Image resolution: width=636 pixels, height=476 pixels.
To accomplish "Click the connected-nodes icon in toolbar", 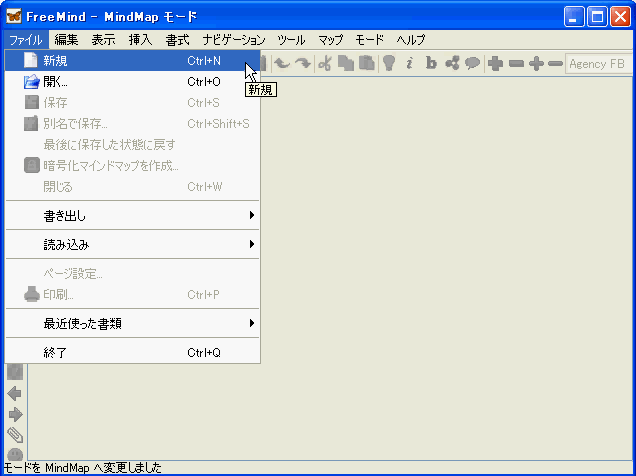I will point(452,64).
